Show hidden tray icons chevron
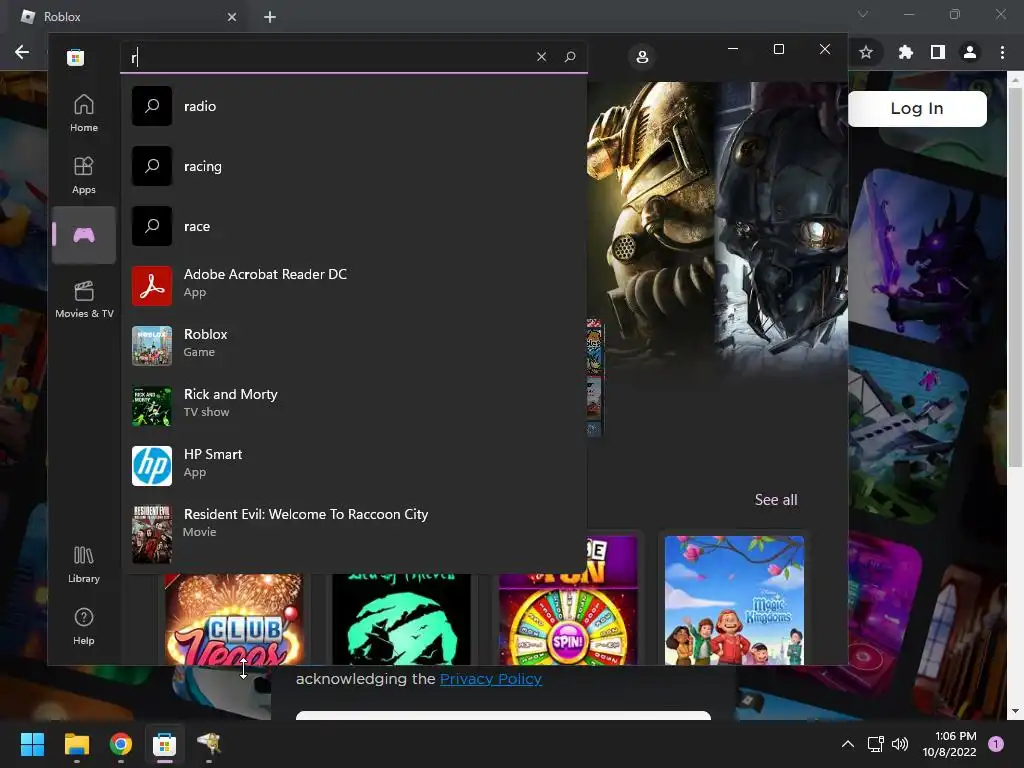The image size is (1024, 768). point(848,744)
